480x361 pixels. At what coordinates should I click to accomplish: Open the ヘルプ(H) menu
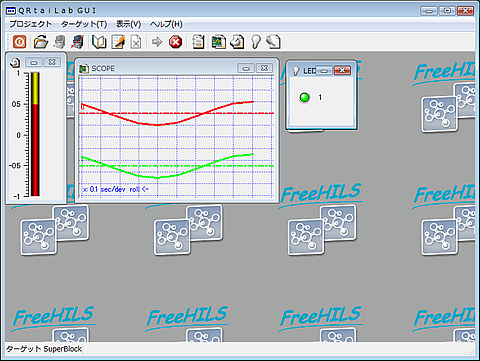click(166, 24)
